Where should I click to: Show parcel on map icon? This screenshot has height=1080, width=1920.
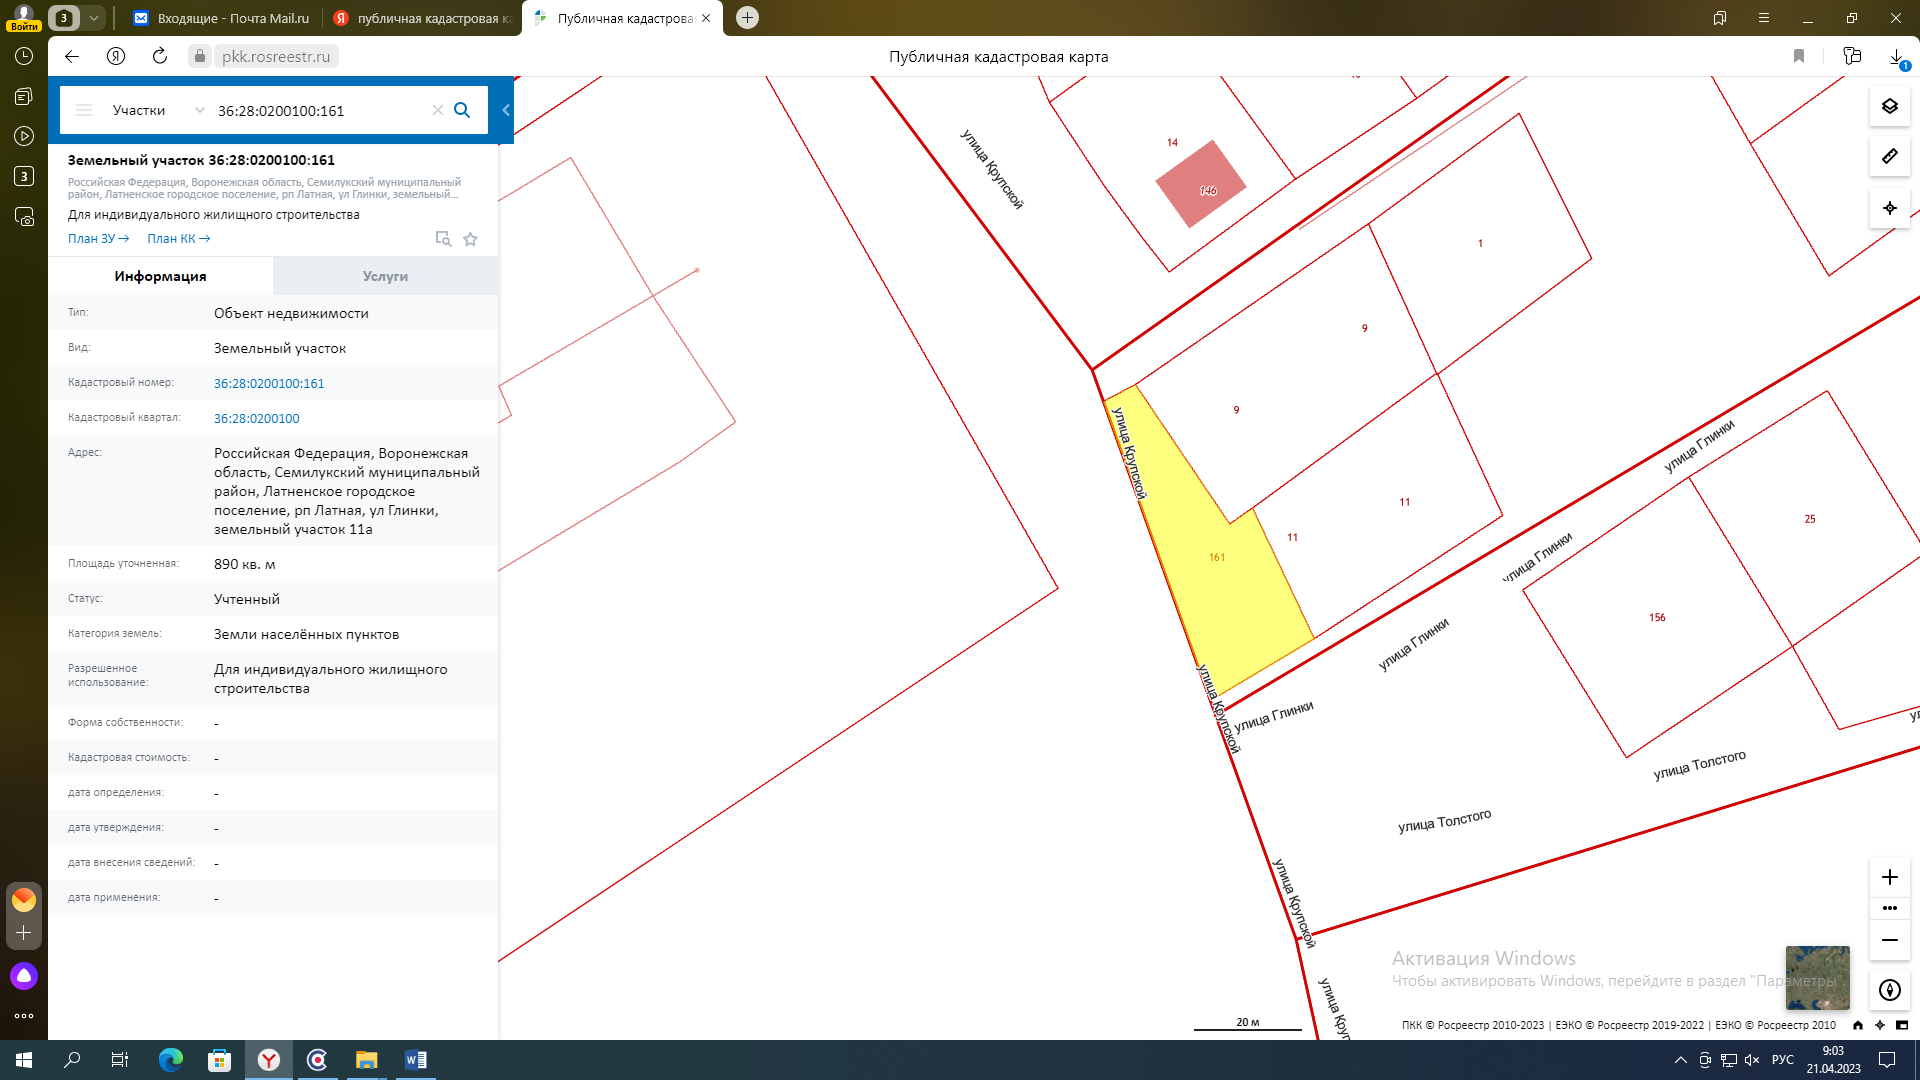(443, 239)
